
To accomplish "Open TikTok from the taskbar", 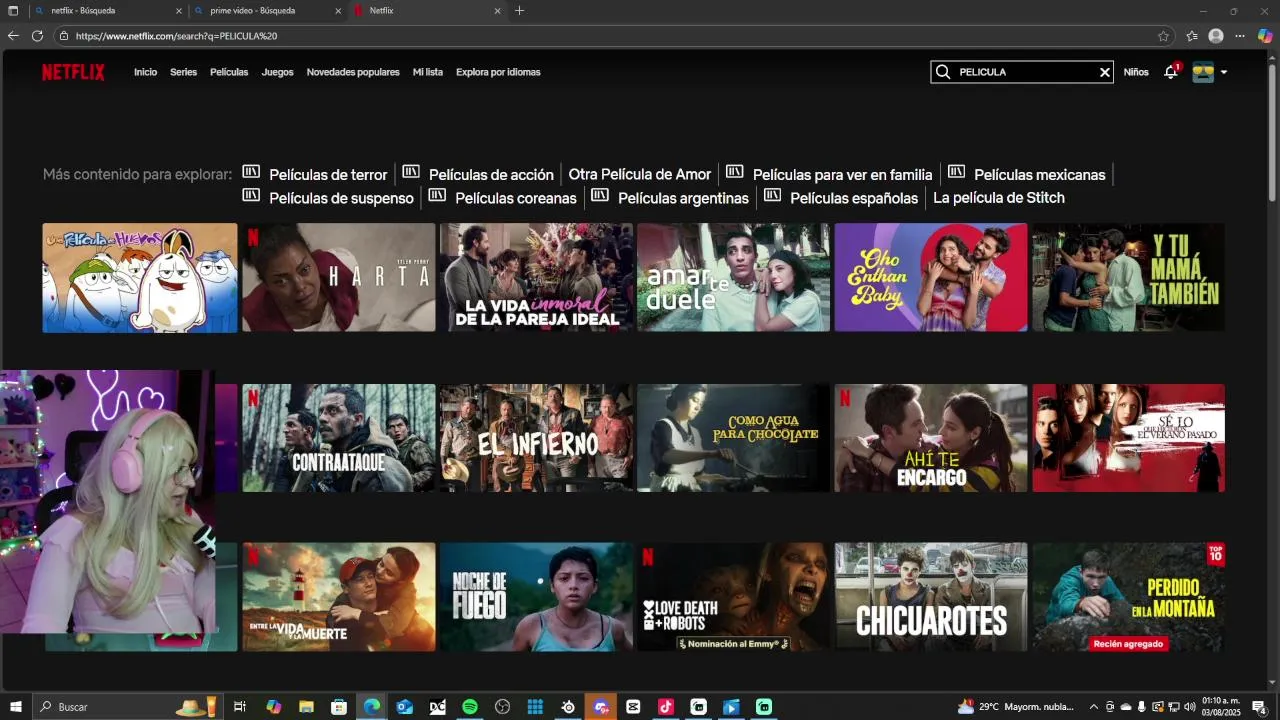I will [666, 707].
